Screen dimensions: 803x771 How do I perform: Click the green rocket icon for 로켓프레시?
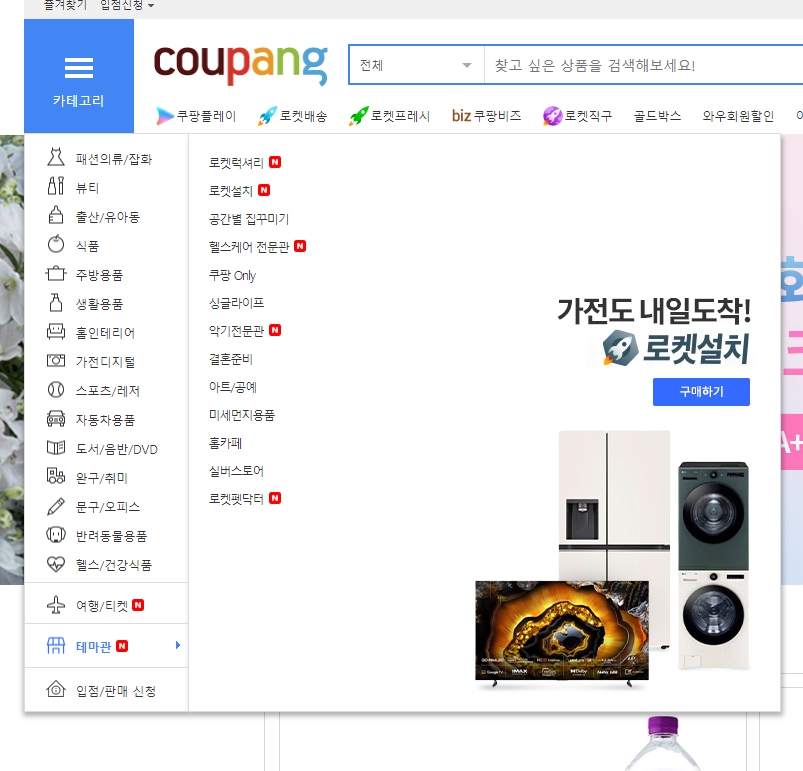point(358,116)
